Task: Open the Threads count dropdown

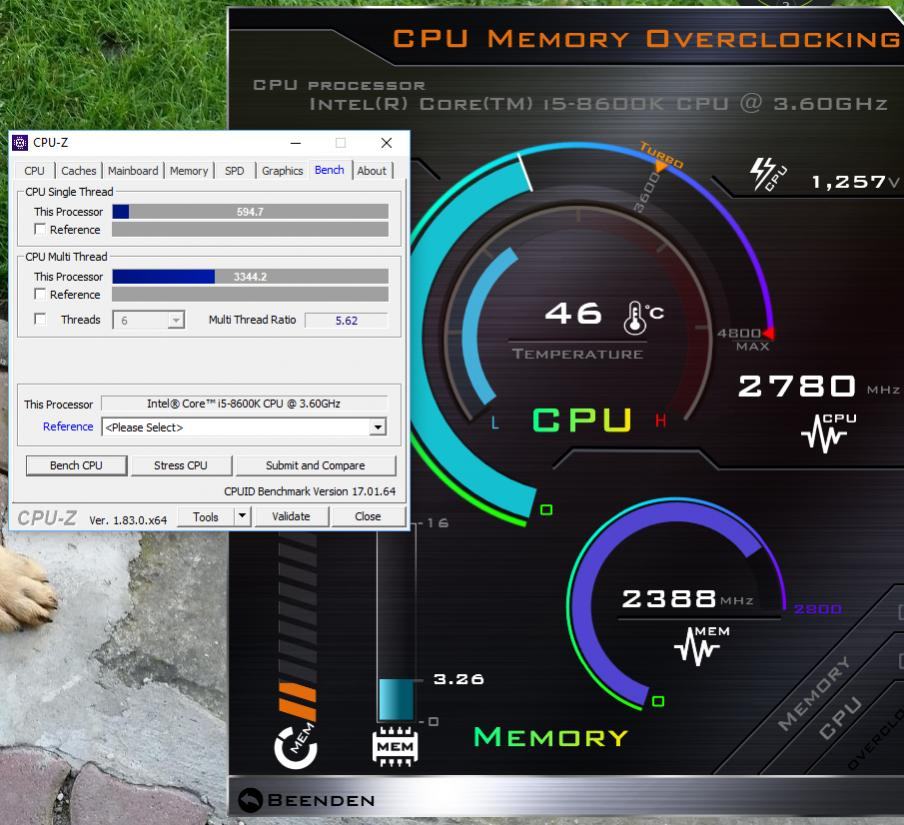Action: (175, 320)
